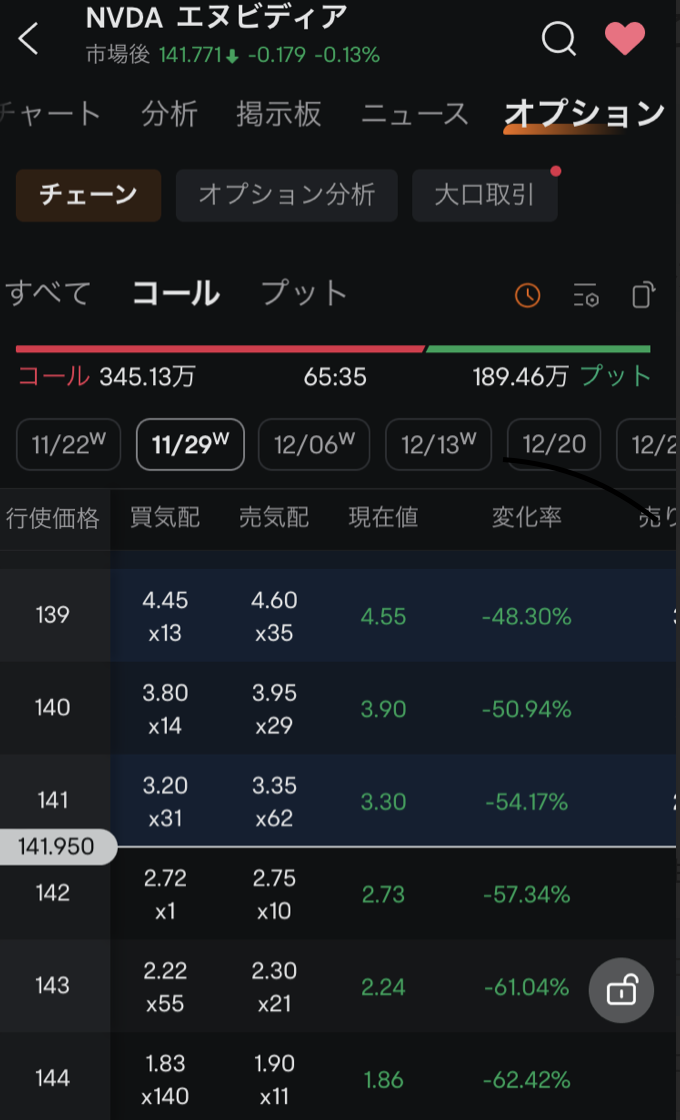
Task: Open the 大口取引 button
Action: (x=485, y=194)
